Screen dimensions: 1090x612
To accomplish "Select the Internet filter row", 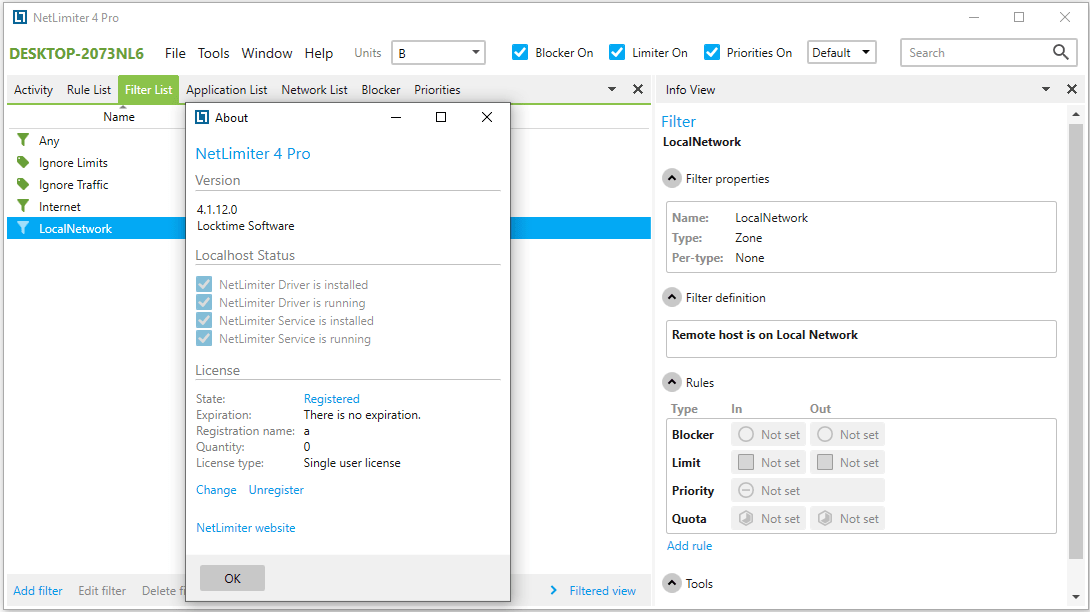I will coord(97,207).
